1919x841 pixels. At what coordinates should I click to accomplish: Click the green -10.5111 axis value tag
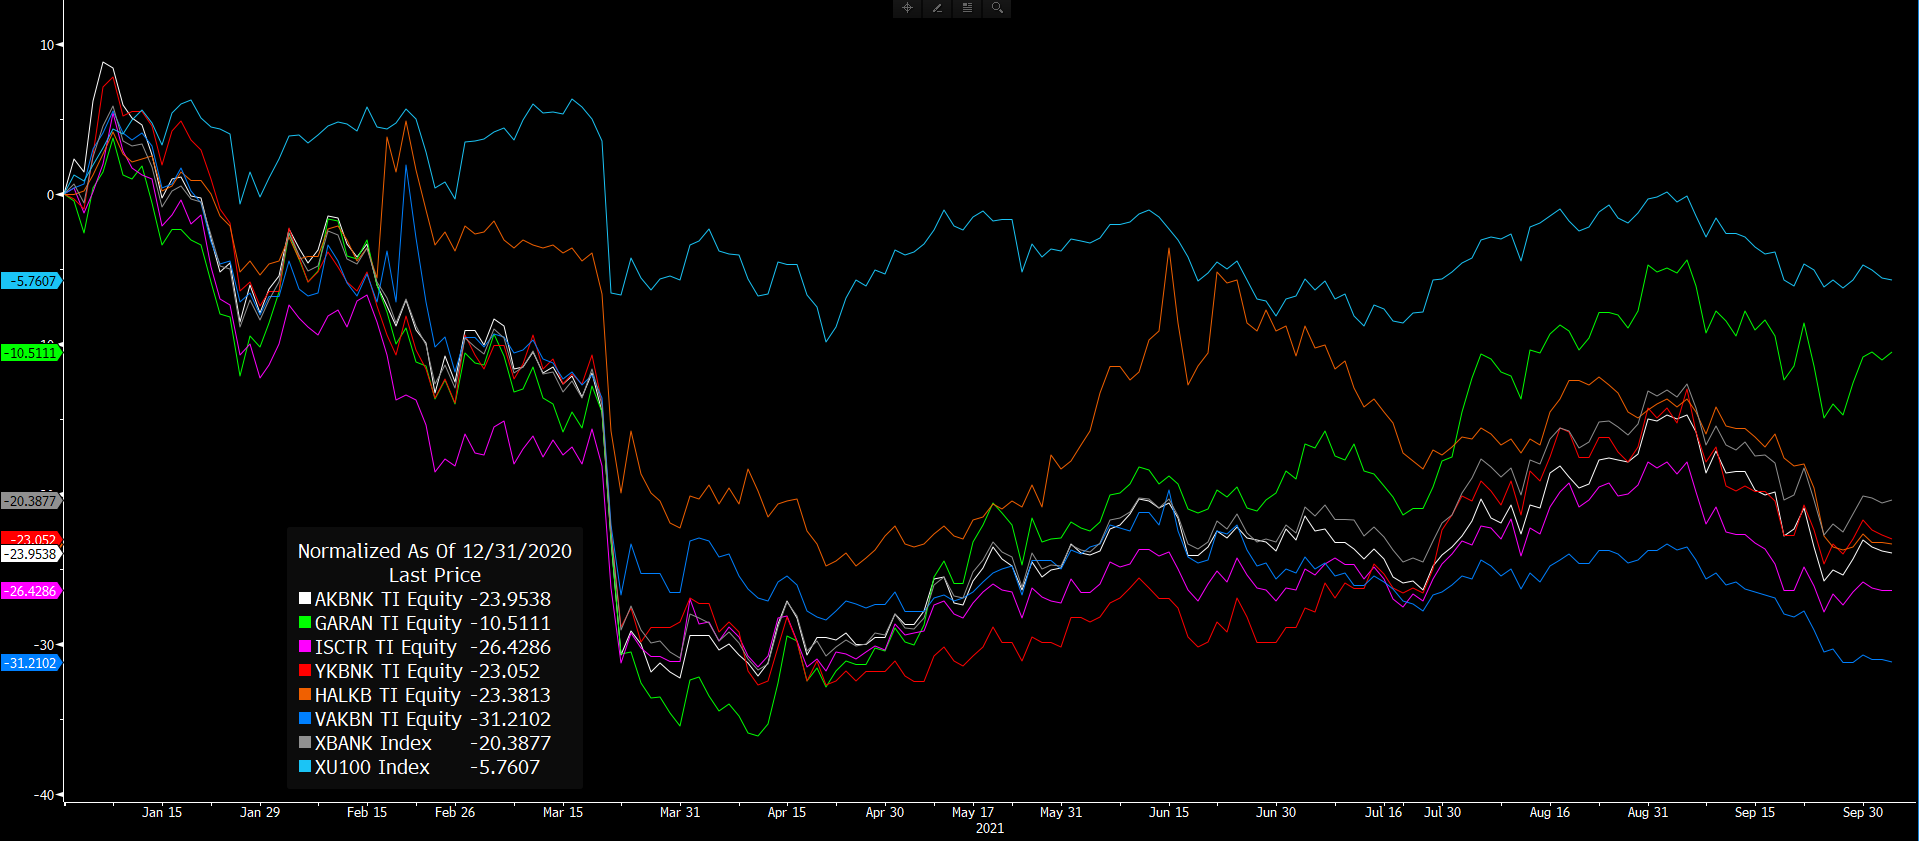pyautogui.click(x=32, y=353)
